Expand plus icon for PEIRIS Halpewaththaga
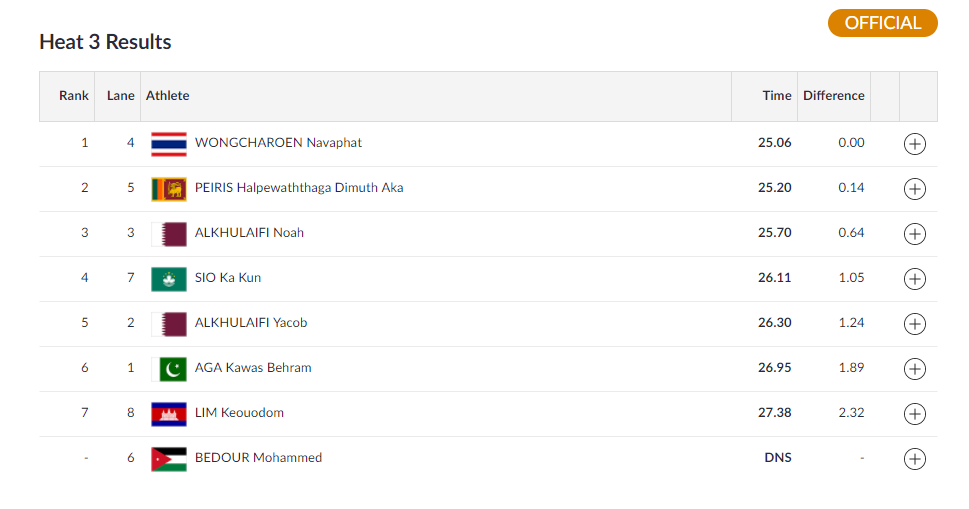This screenshot has width=969, height=509. pyautogui.click(x=915, y=189)
